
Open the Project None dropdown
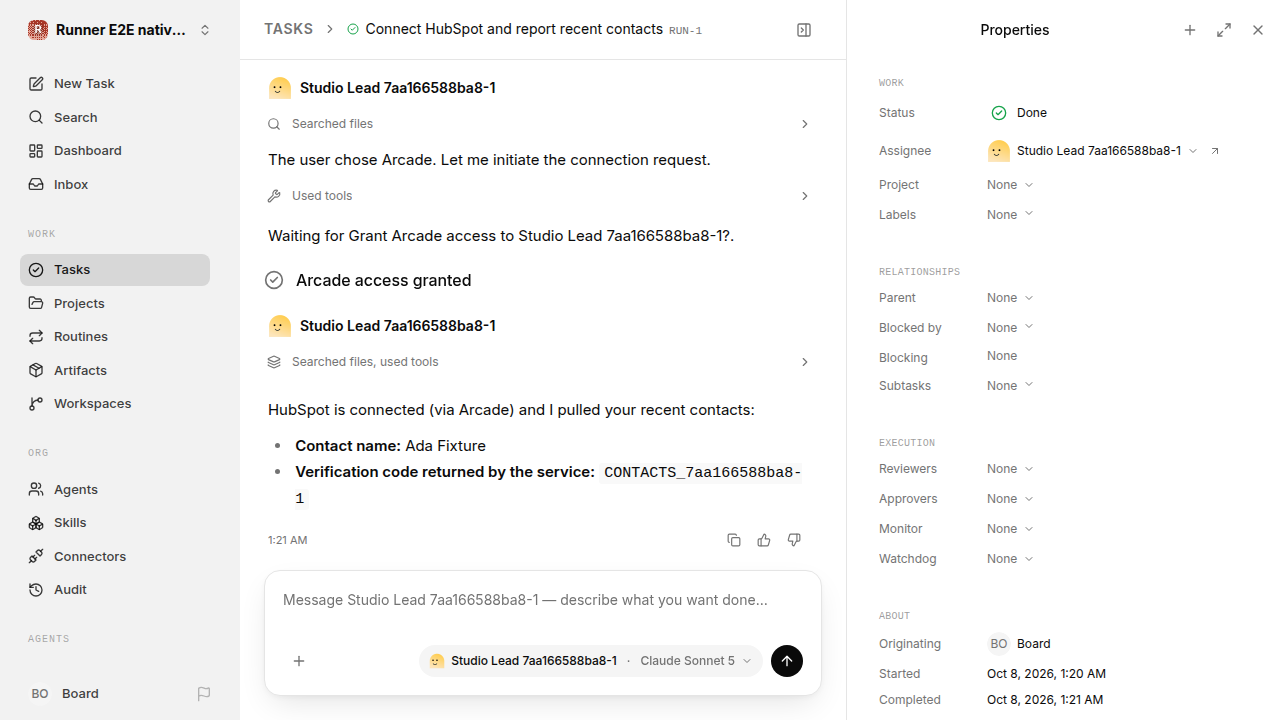1010,185
